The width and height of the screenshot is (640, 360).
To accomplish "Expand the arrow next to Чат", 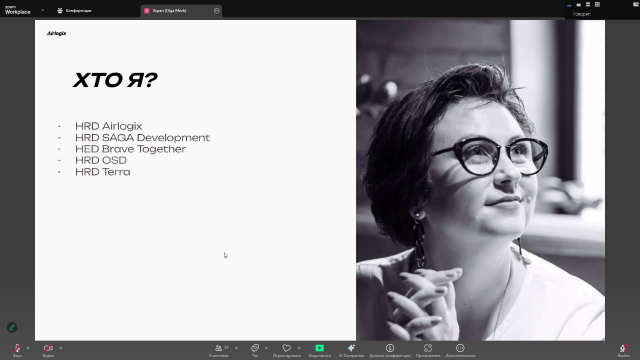I will click(267, 348).
